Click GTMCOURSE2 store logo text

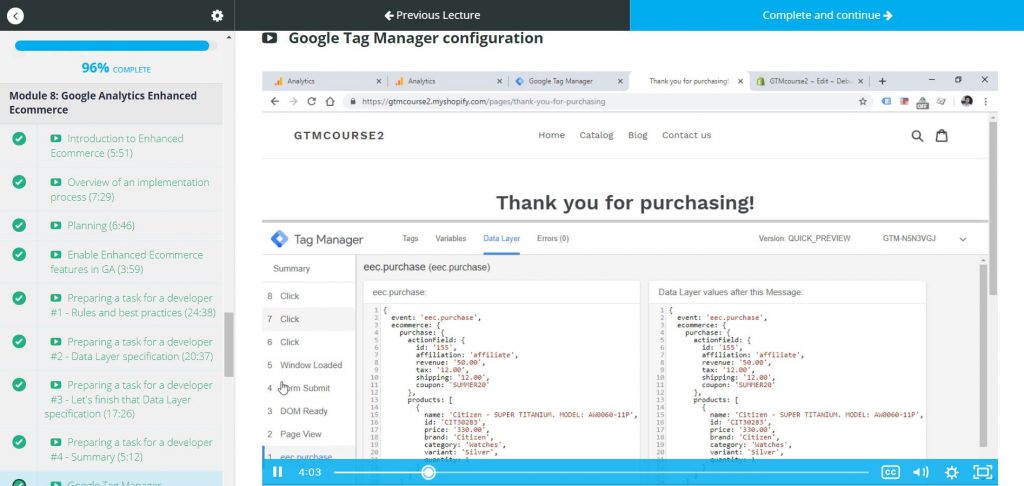[339, 136]
